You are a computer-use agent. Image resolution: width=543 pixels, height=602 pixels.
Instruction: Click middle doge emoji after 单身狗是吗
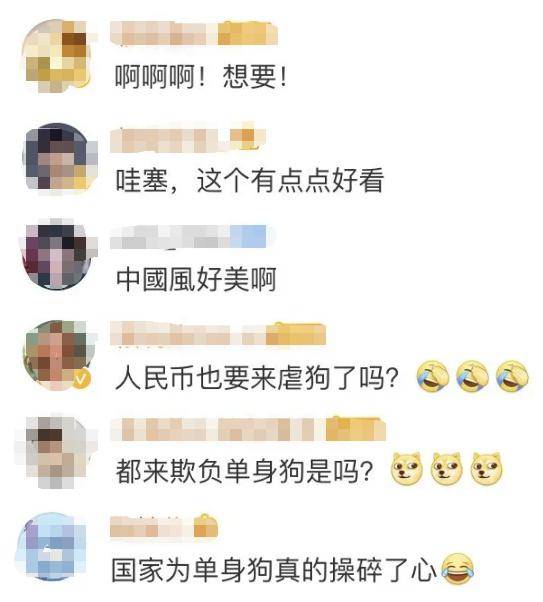click(446, 468)
